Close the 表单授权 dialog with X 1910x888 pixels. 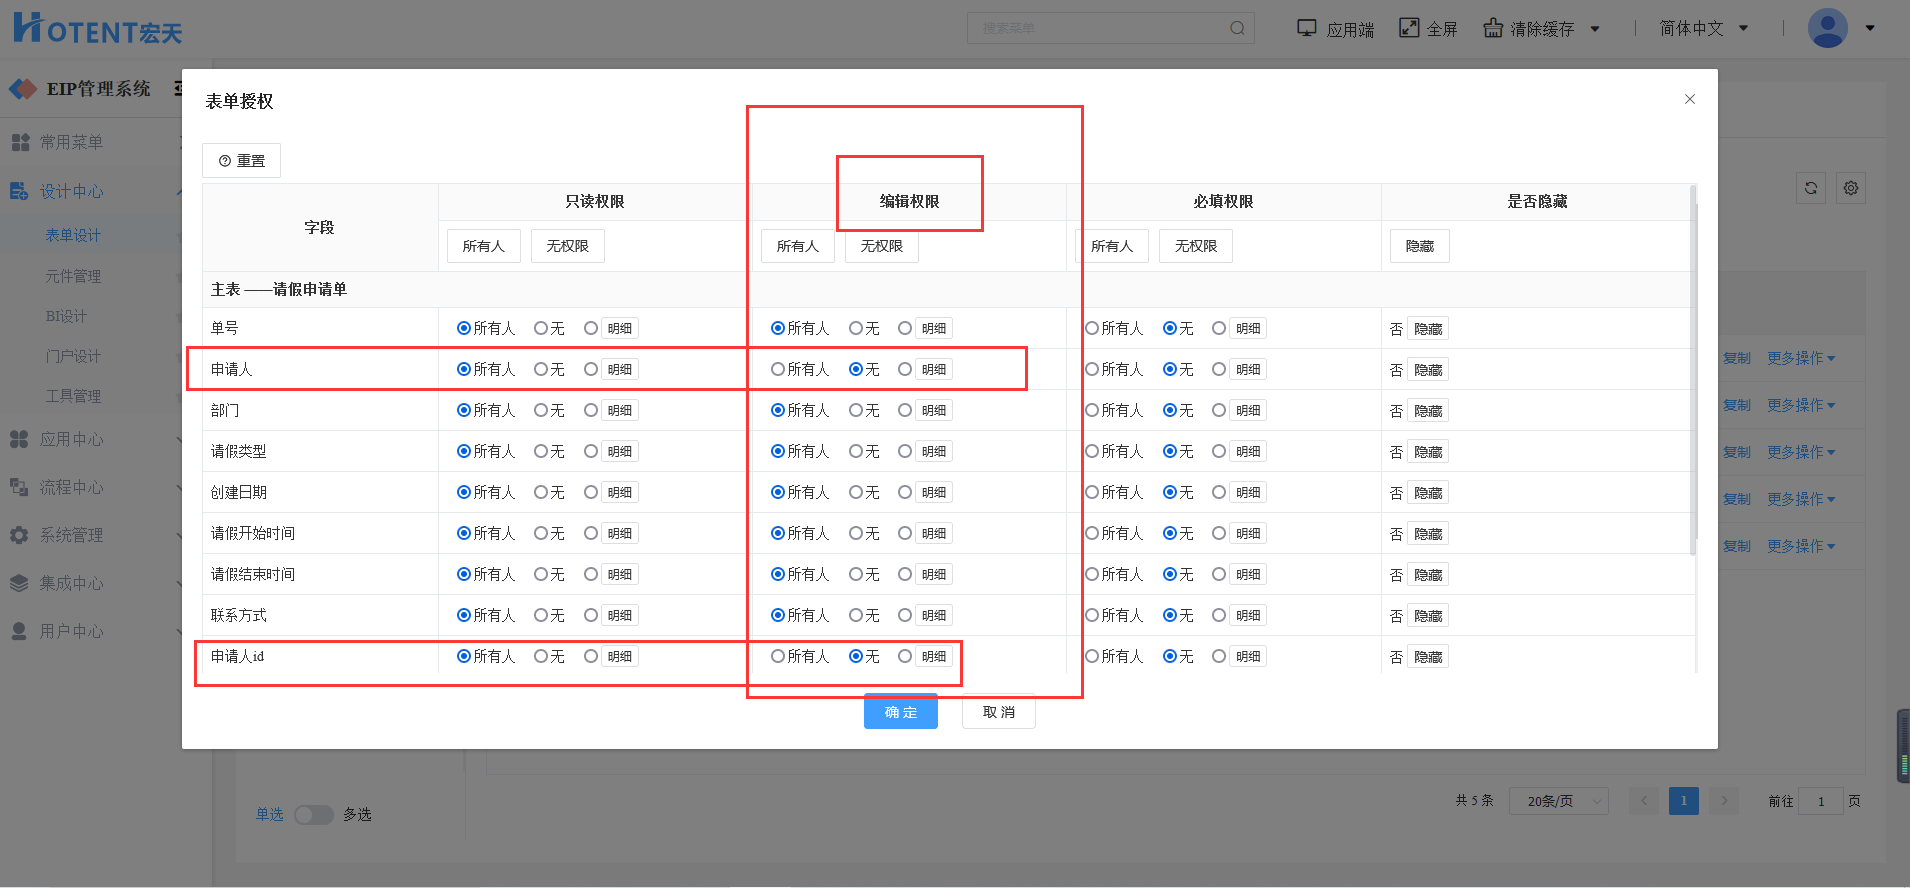click(1689, 99)
